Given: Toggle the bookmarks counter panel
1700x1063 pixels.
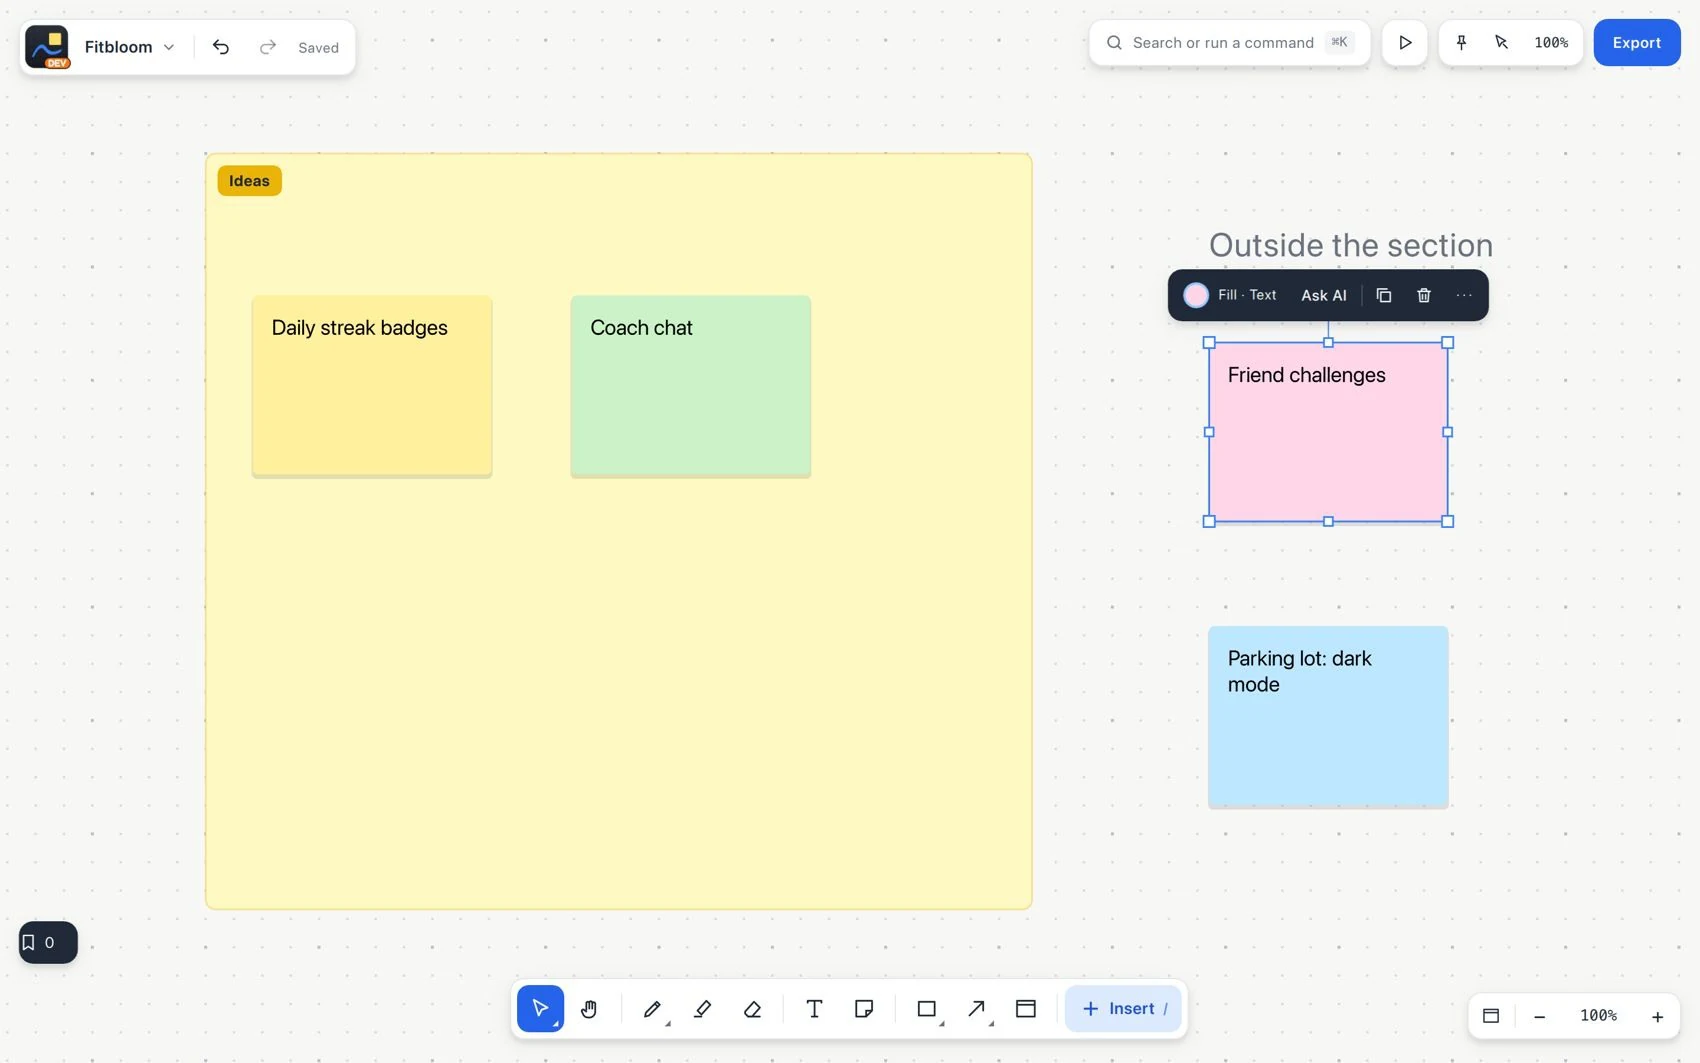Looking at the screenshot, I should coord(48,942).
